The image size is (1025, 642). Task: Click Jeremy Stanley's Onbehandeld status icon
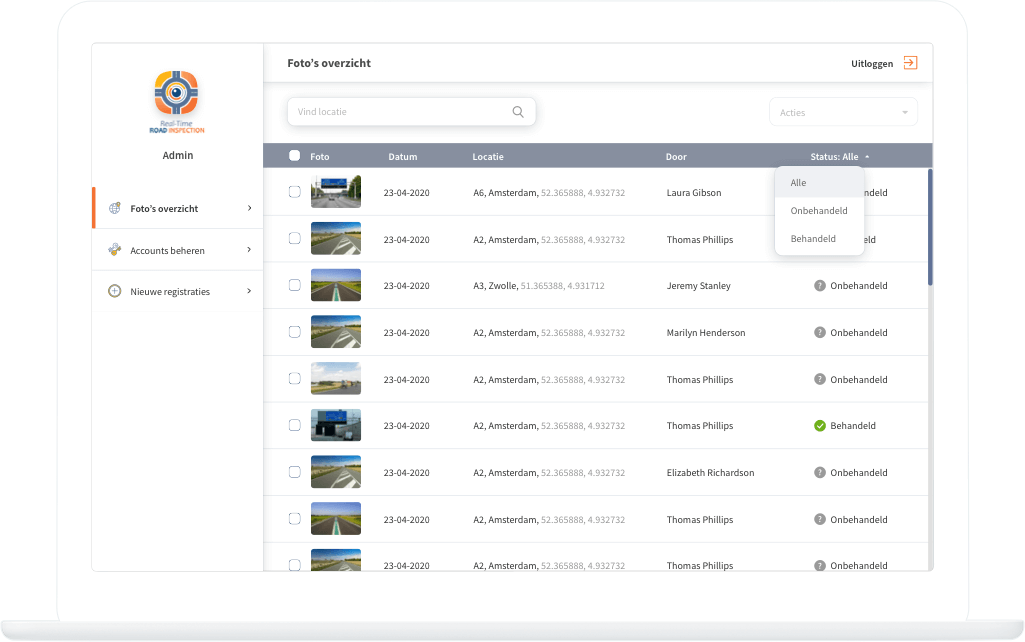(820, 285)
